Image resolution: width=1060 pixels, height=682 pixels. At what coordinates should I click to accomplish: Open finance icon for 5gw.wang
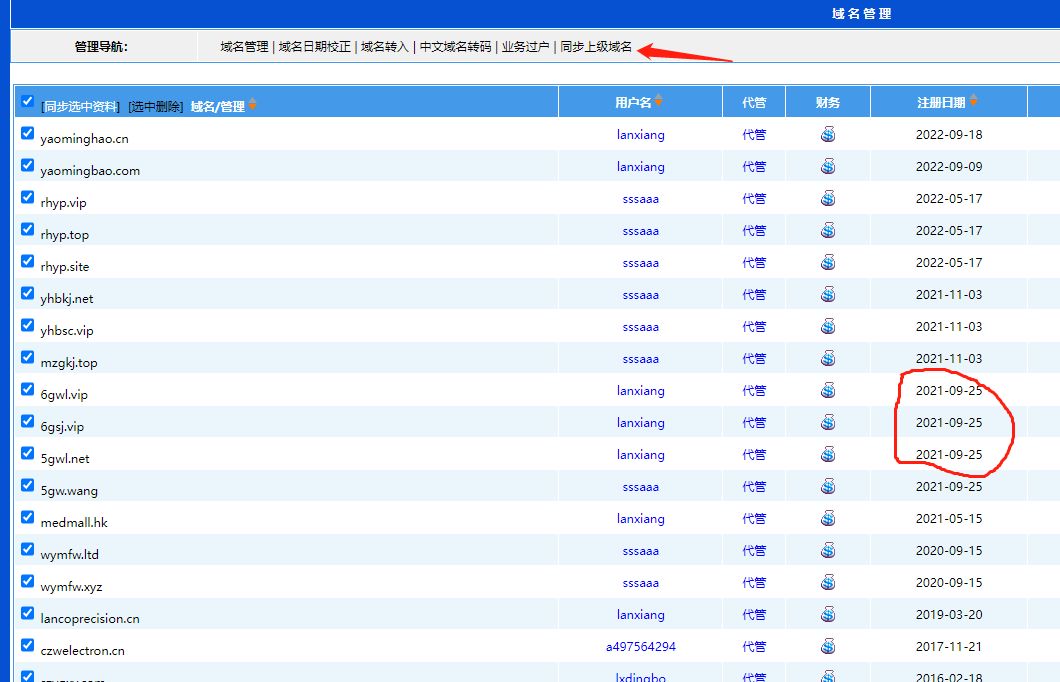click(x=828, y=486)
